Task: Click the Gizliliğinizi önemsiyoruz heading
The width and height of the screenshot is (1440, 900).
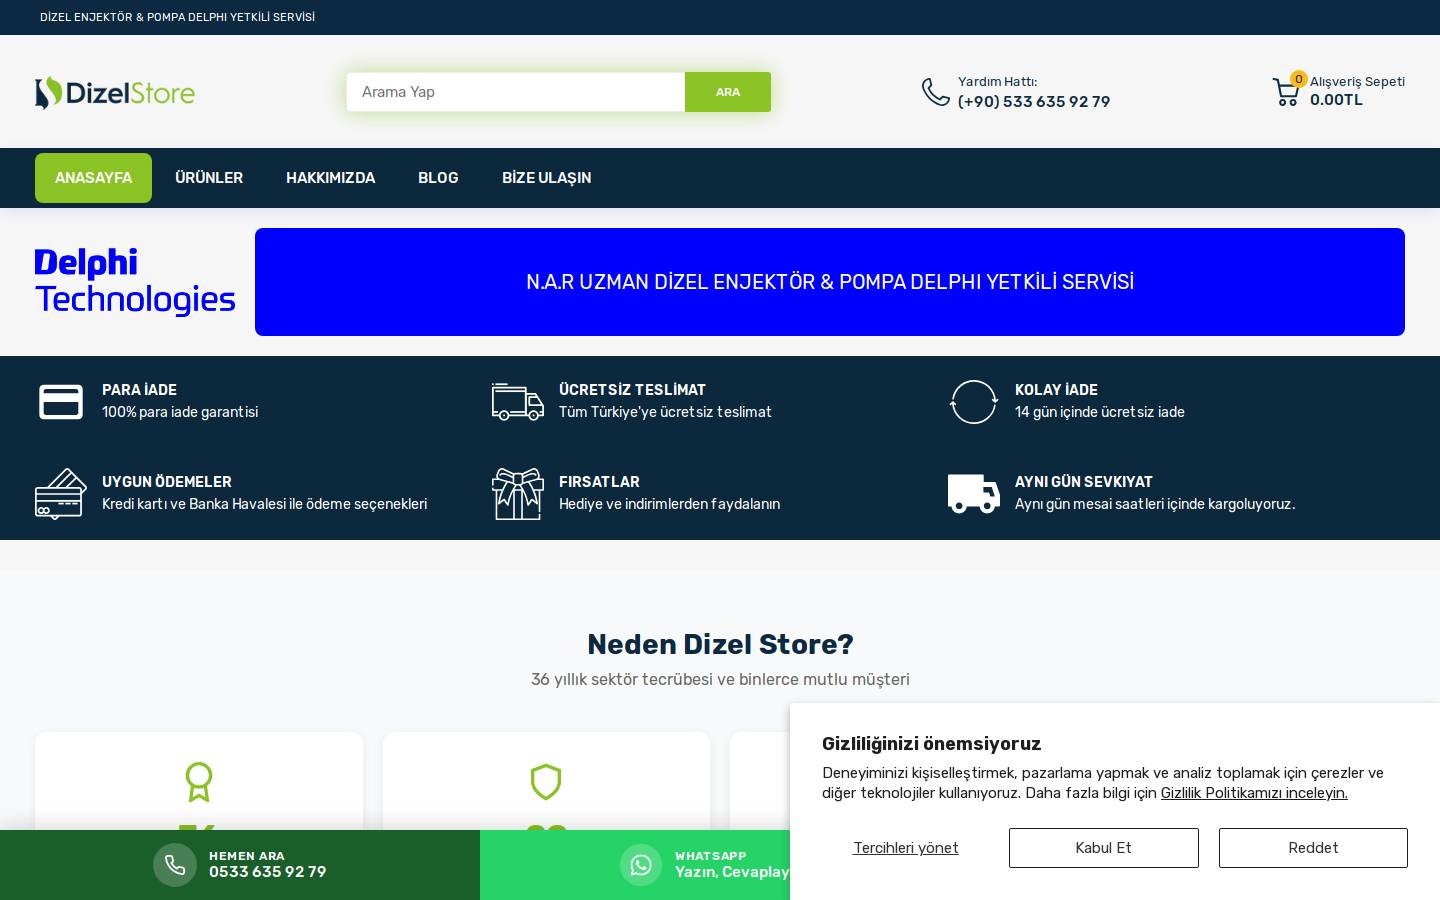Action: (x=931, y=744)
